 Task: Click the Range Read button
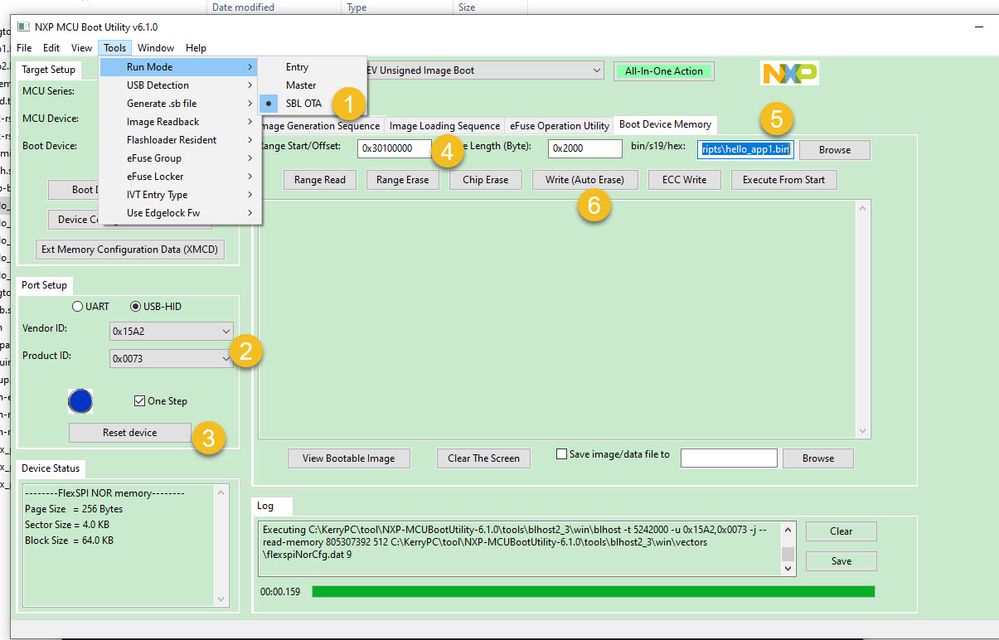click(x=320, y=180)
